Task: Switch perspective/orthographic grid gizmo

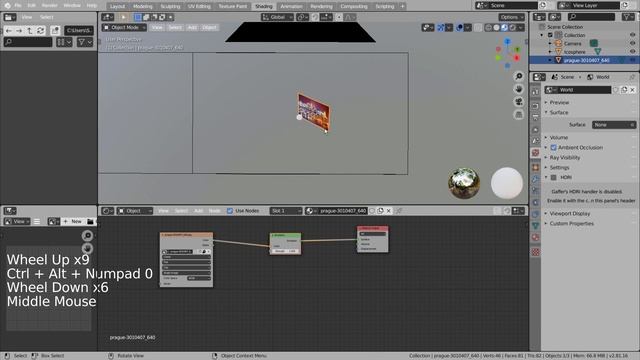Action: coord(519,114)
